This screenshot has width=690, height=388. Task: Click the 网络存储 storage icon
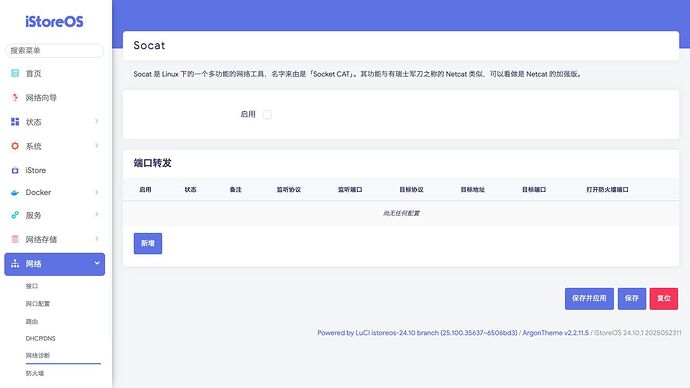point(15,239)
